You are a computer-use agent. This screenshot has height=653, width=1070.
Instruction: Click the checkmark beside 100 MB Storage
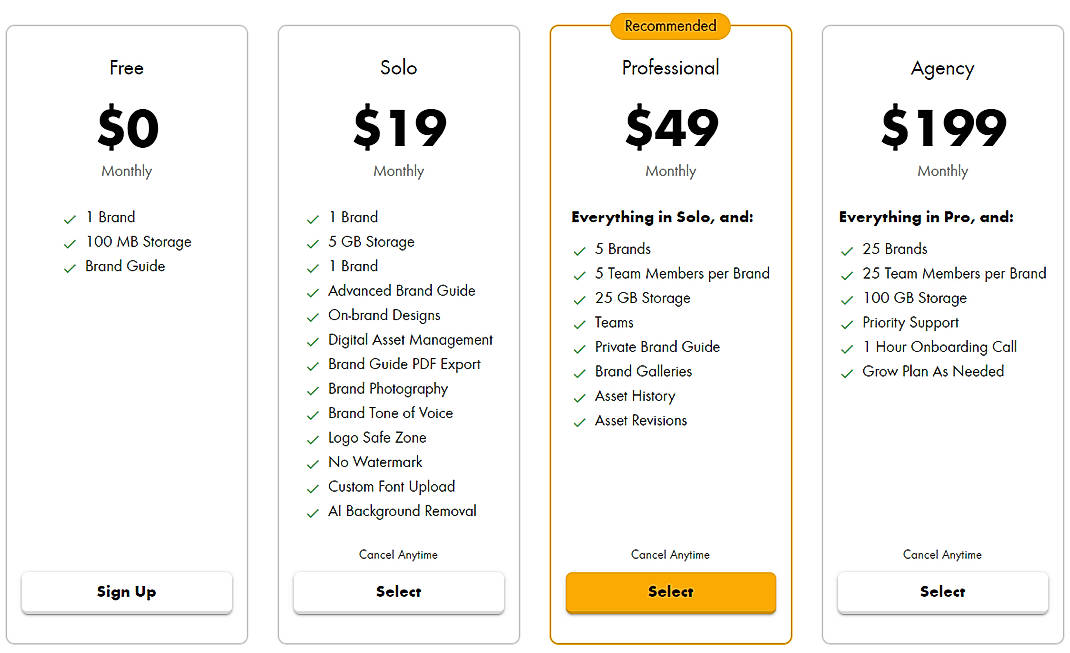69,242
